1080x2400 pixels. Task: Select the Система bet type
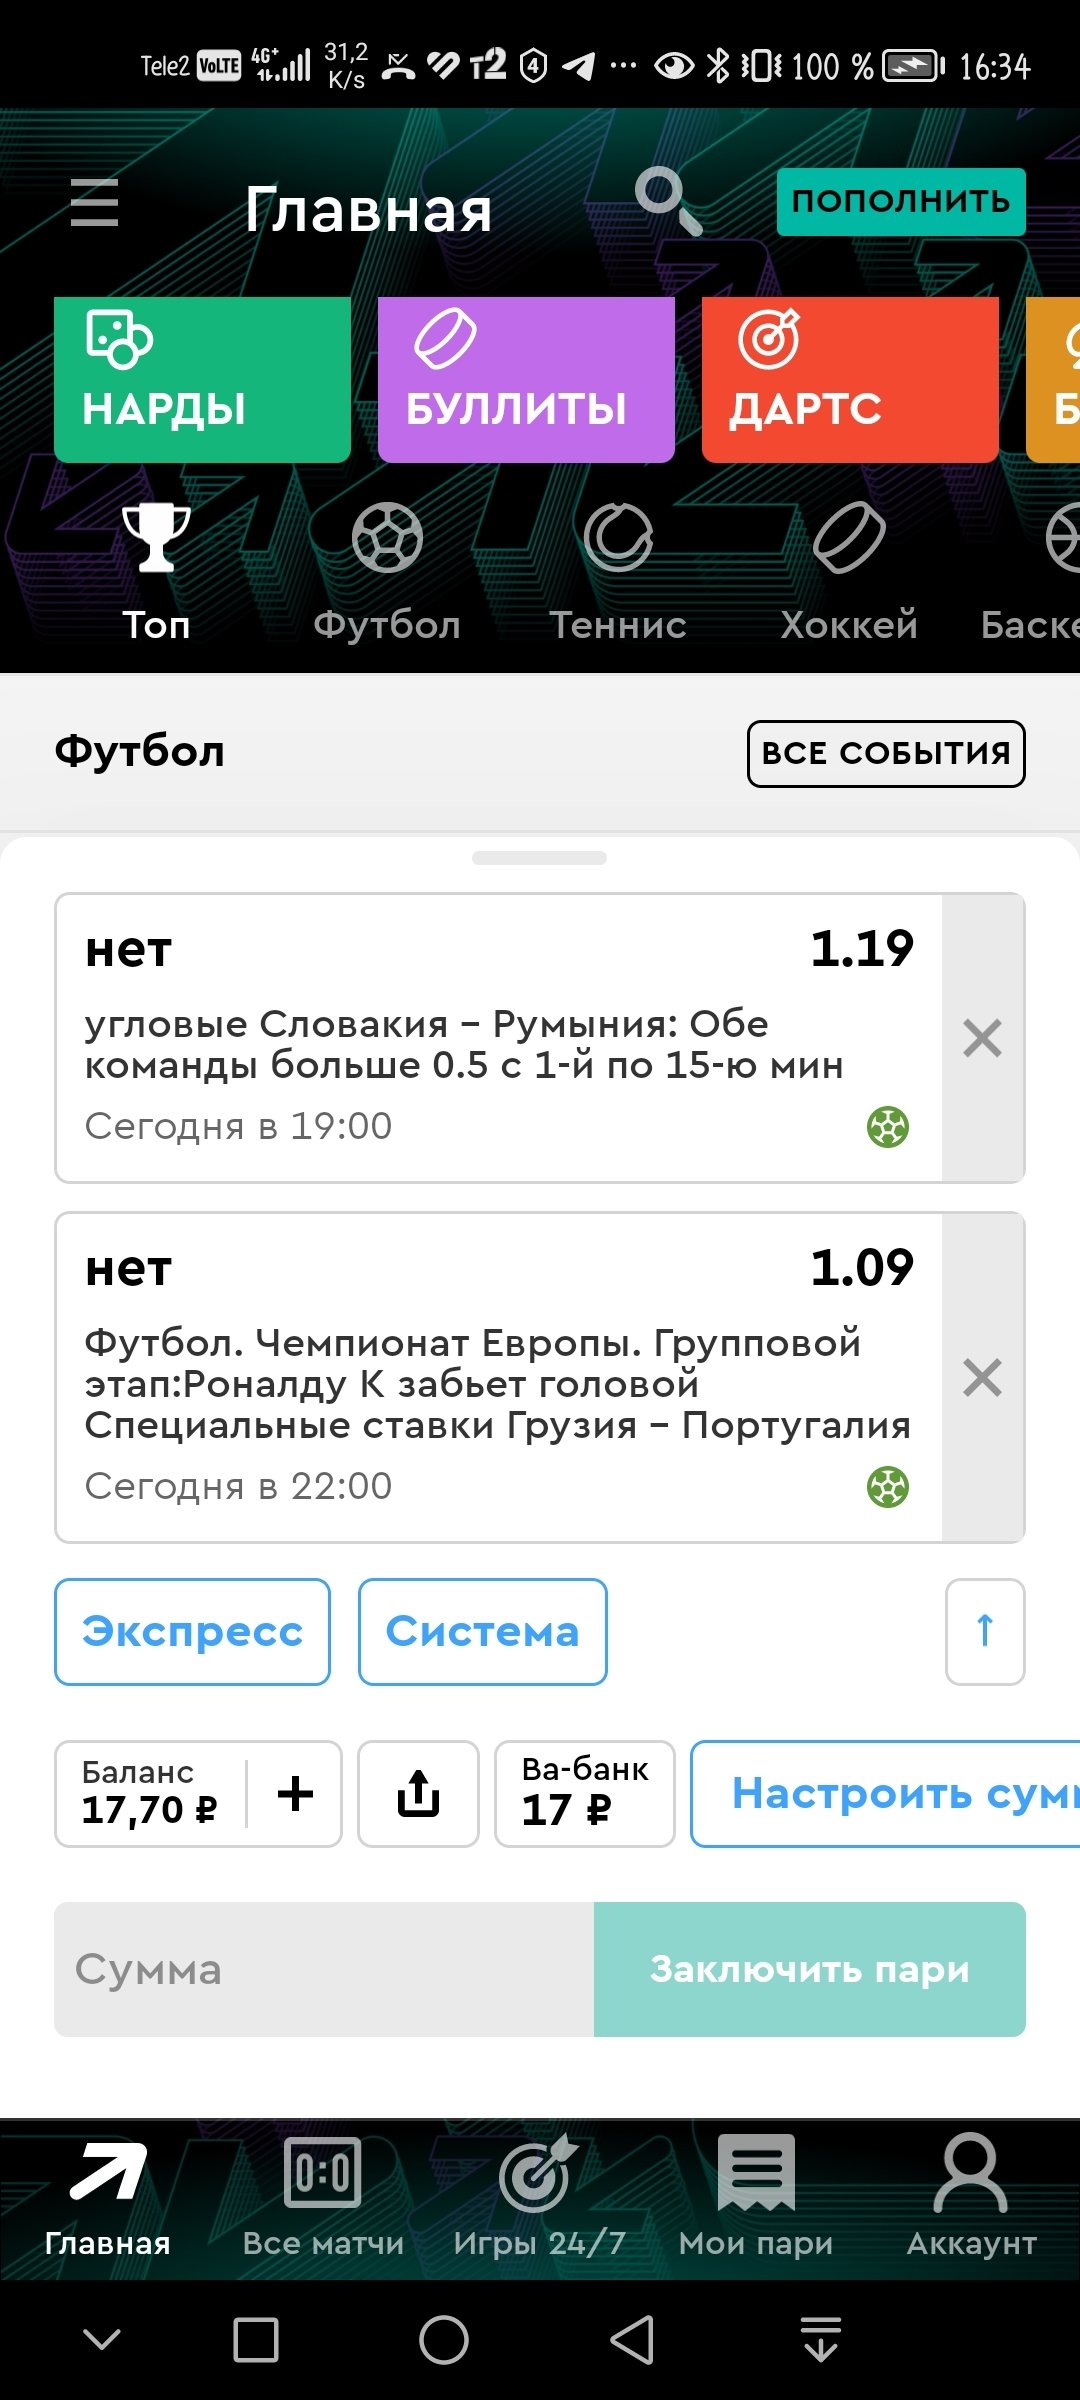(x=482, y=1632)
